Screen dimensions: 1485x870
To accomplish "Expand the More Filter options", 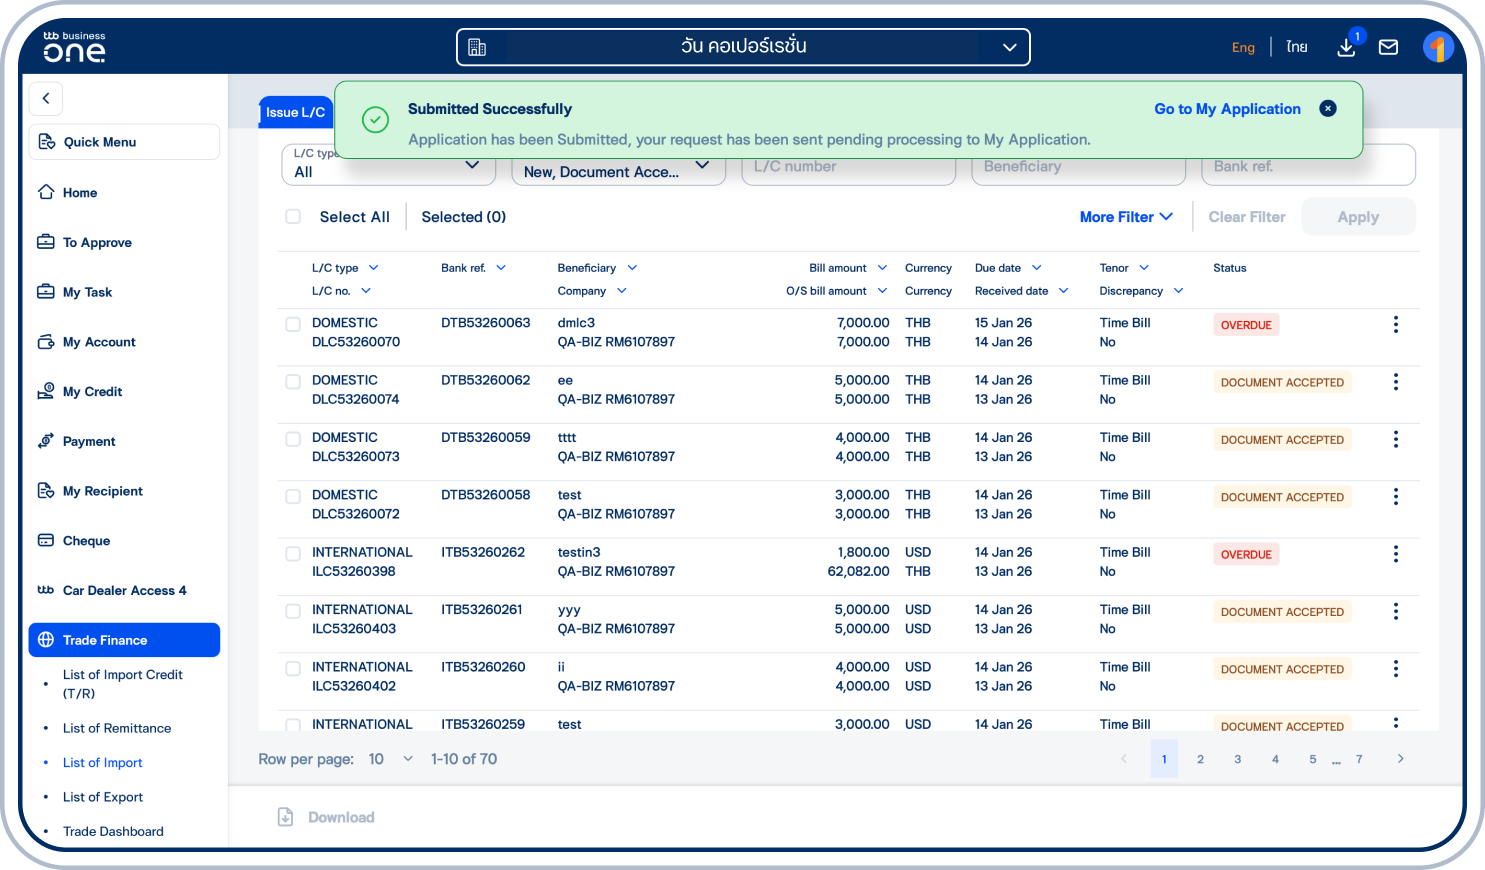I will click(1125, 217).
